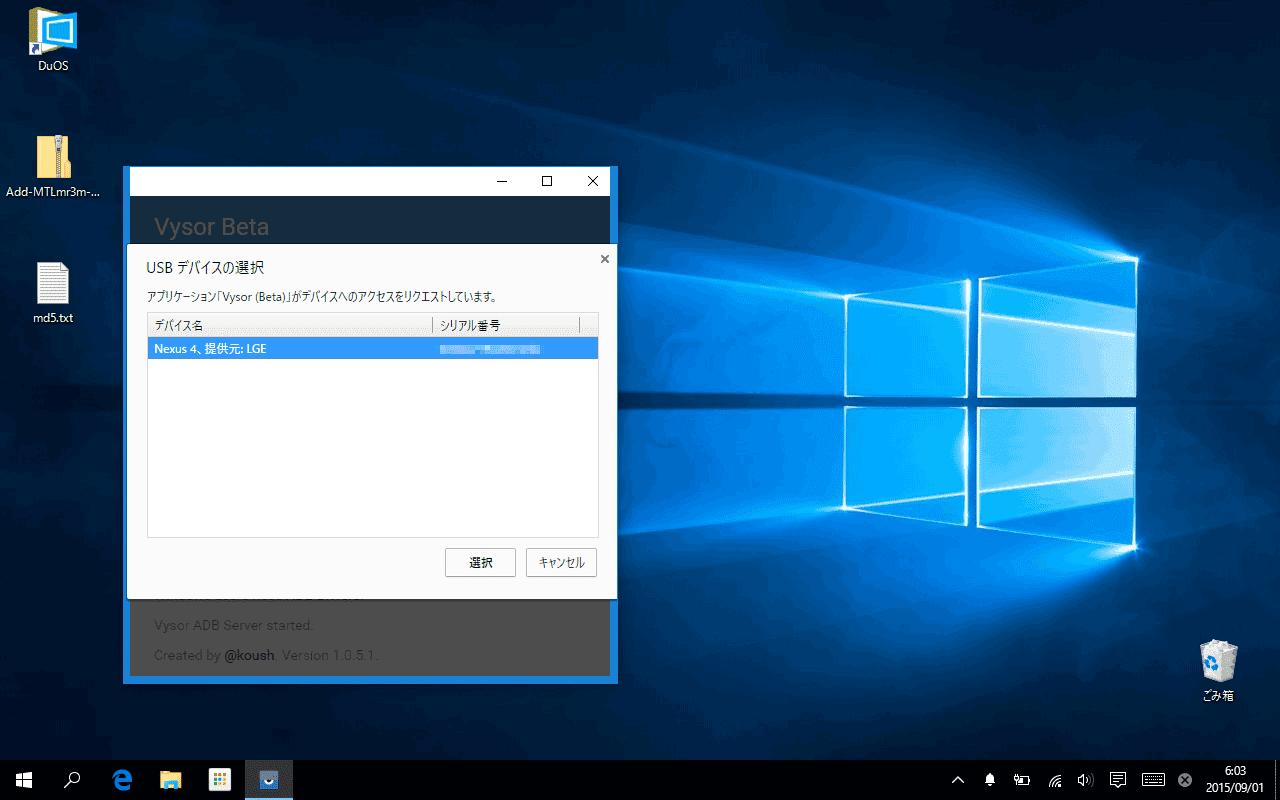Open the date and time from the taskbar
The height and width of the screenshot is (800, 1280).
coord(1234,780)
